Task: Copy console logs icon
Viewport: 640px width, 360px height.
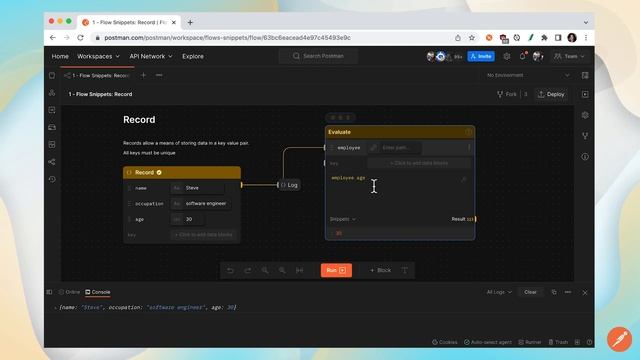Action: (554, 292)
